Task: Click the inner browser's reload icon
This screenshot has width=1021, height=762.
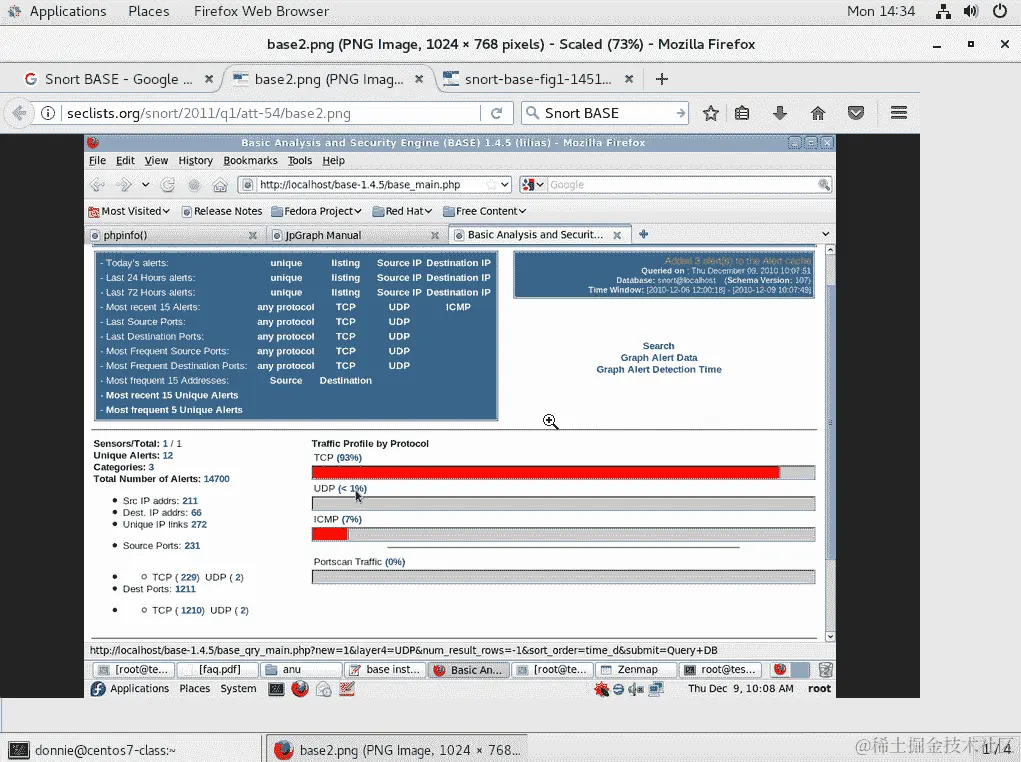Action: click(168, 185)
